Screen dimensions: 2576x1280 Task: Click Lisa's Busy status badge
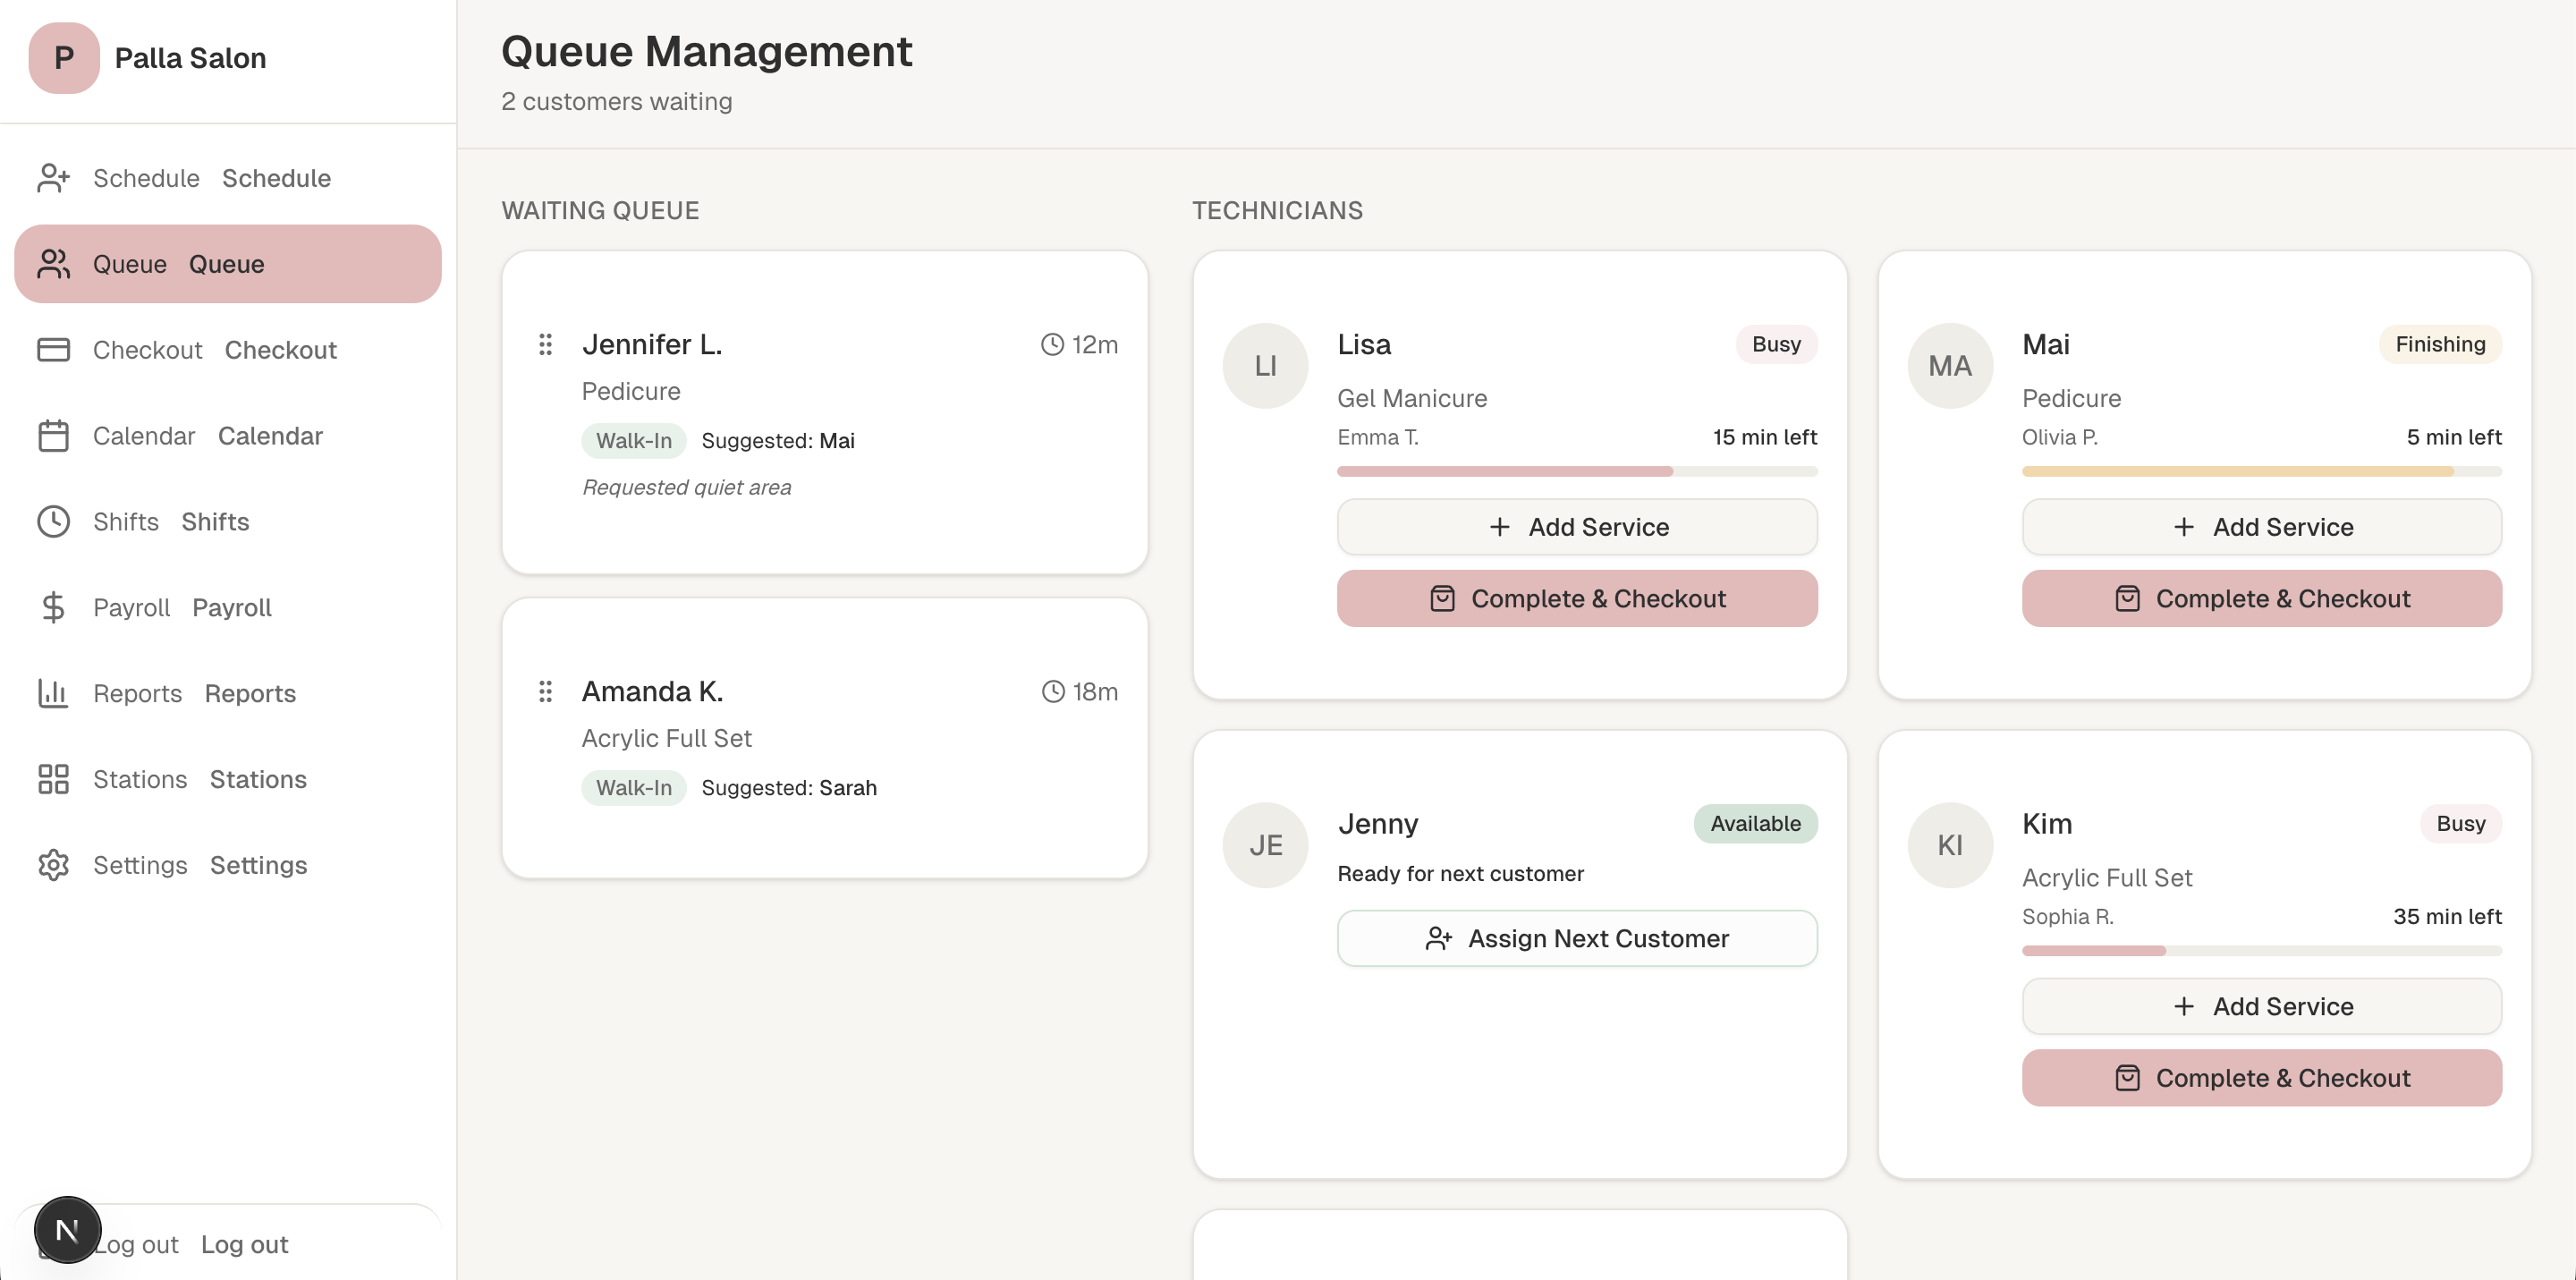1776,344
